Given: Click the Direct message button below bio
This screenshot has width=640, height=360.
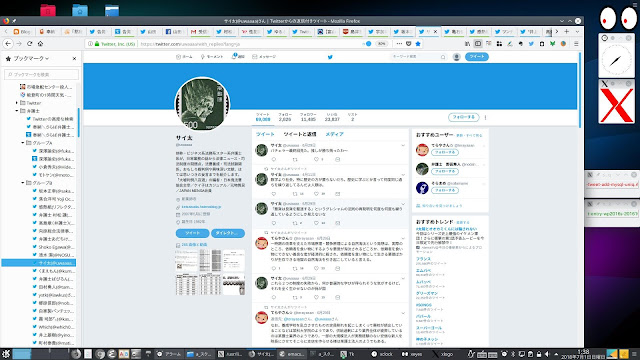Looking at the screenshot, I should tap(228, 233).
